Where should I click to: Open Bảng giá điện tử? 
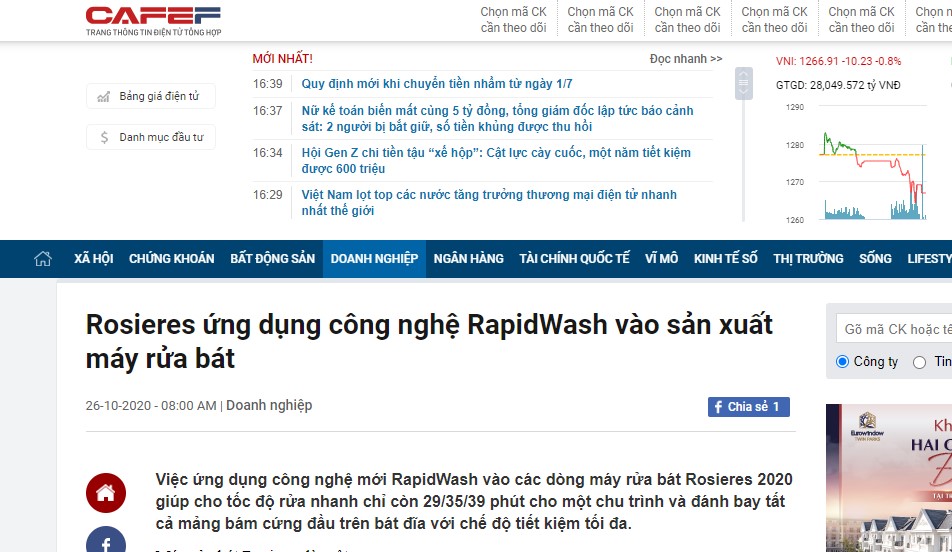coord(151,96)
